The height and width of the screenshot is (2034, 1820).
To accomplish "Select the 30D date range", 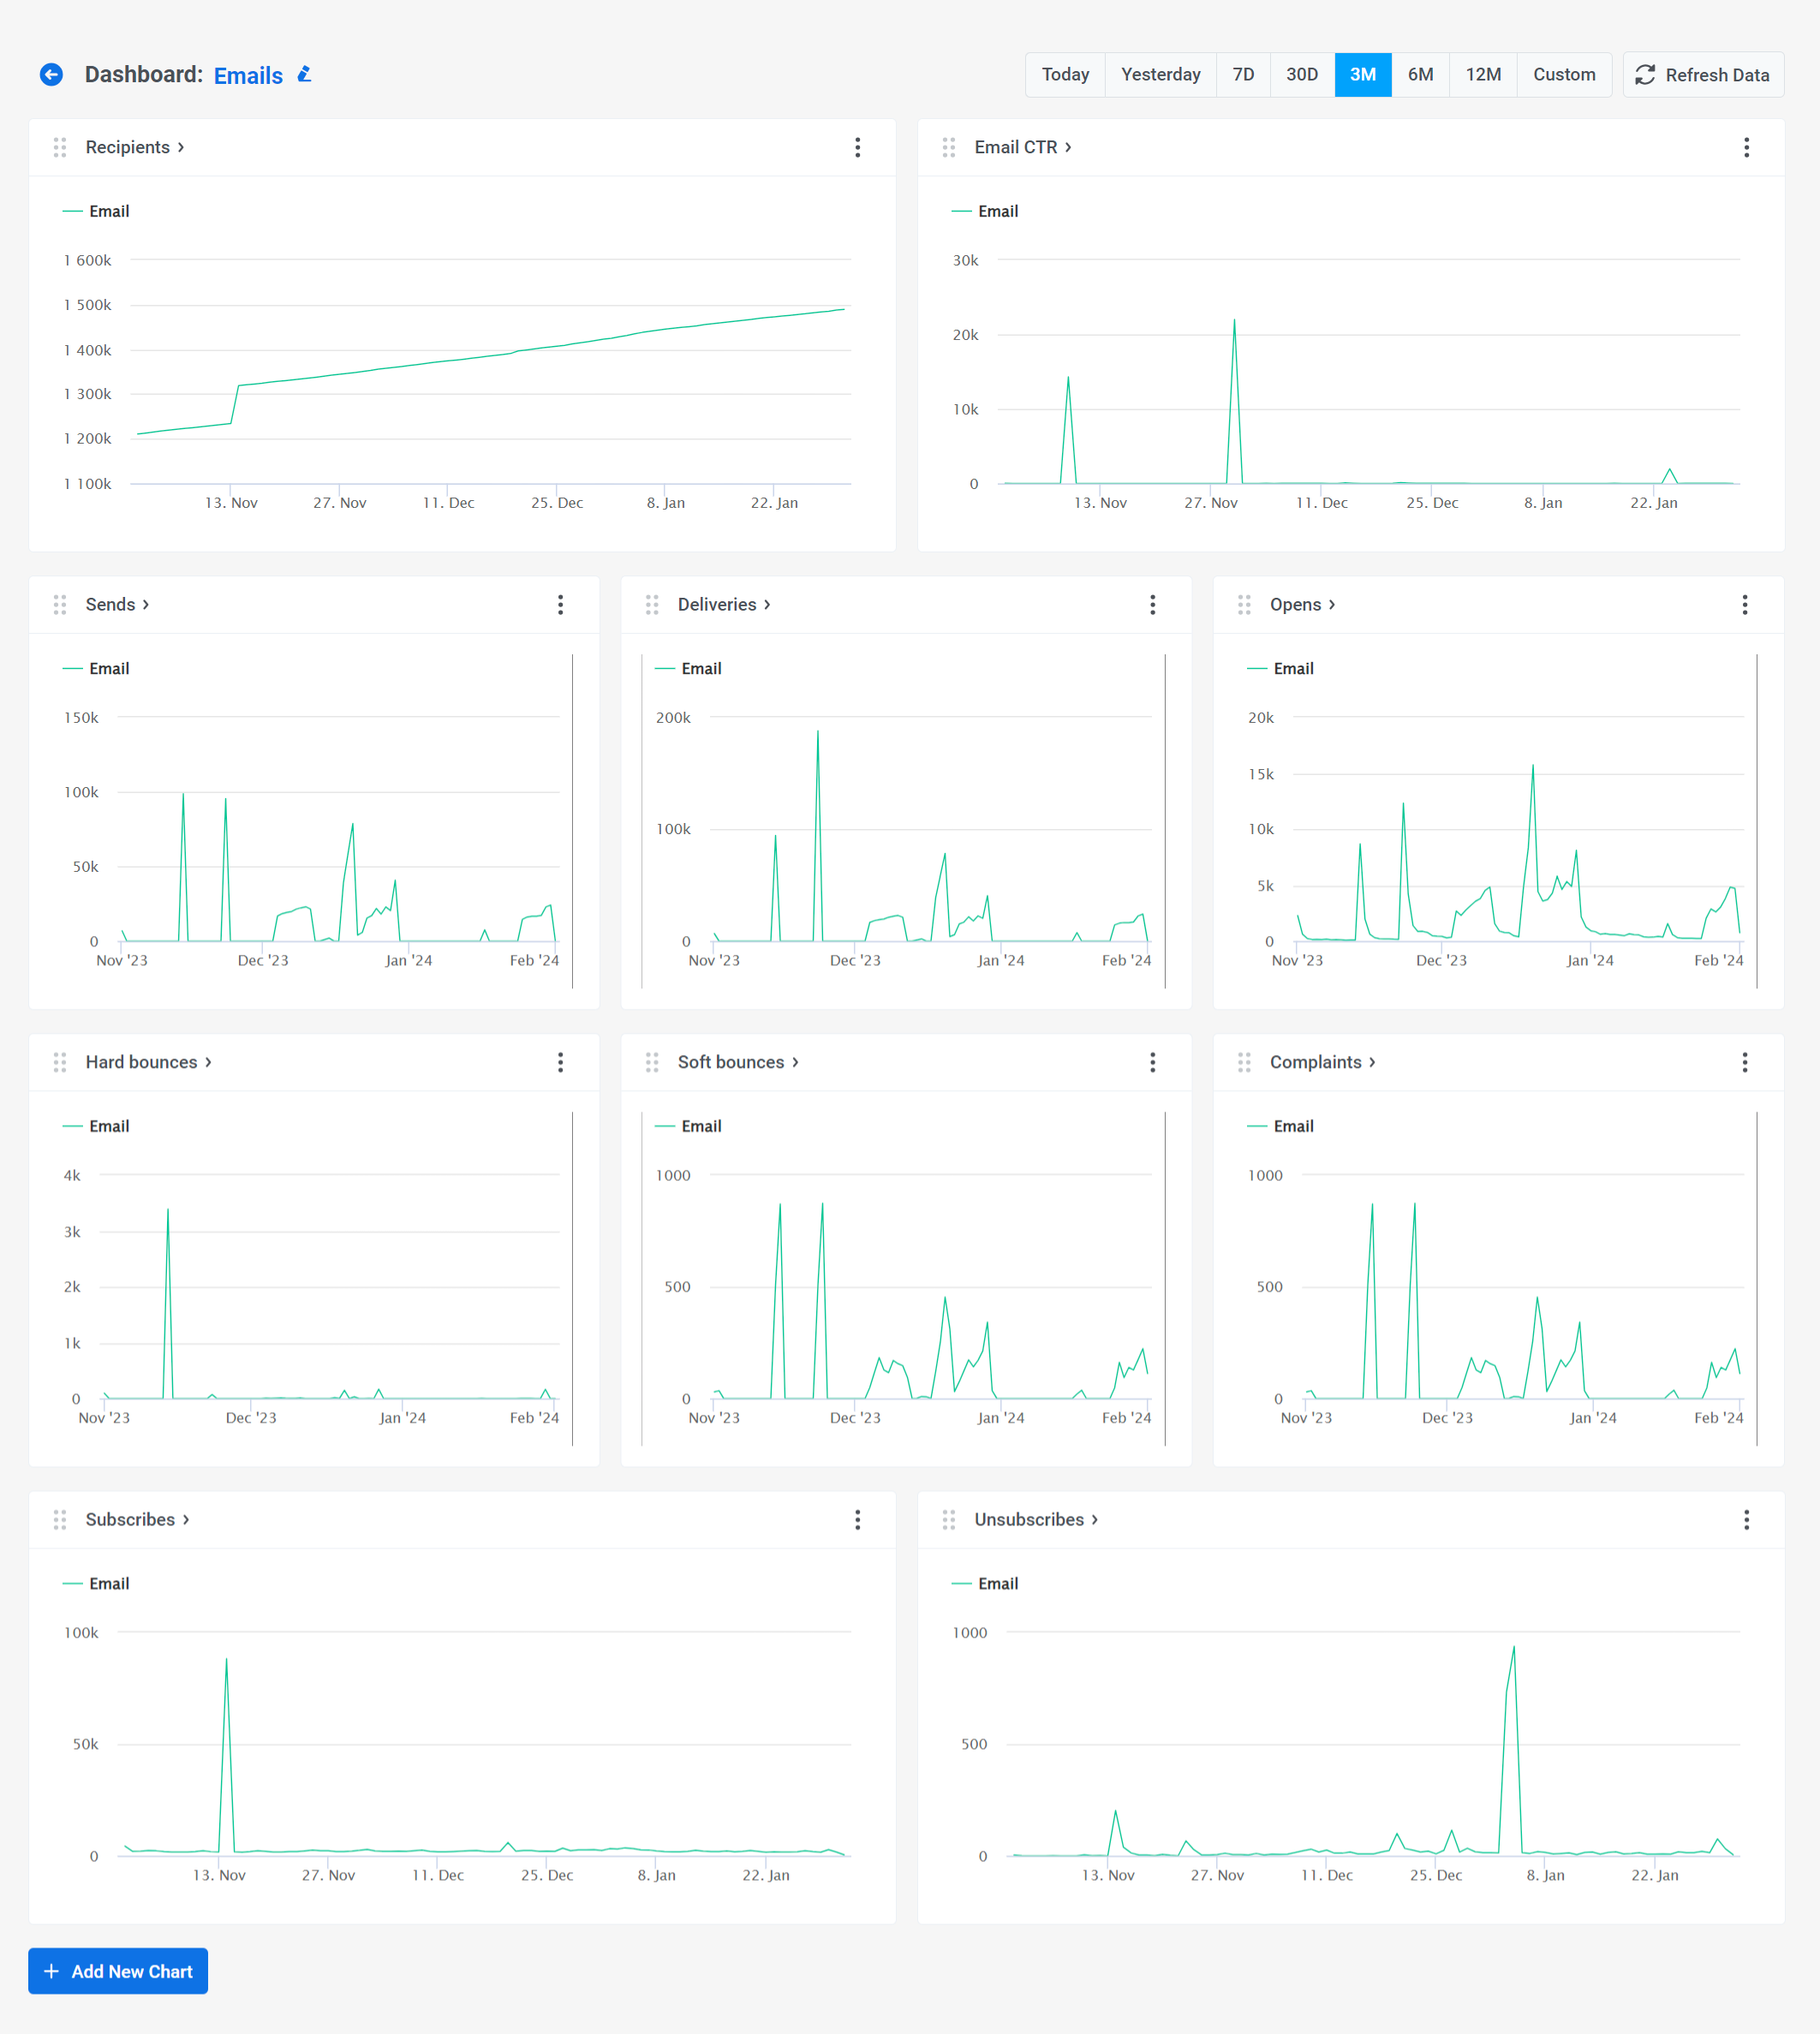I will pyautogui.click(x=1301, y=75).
